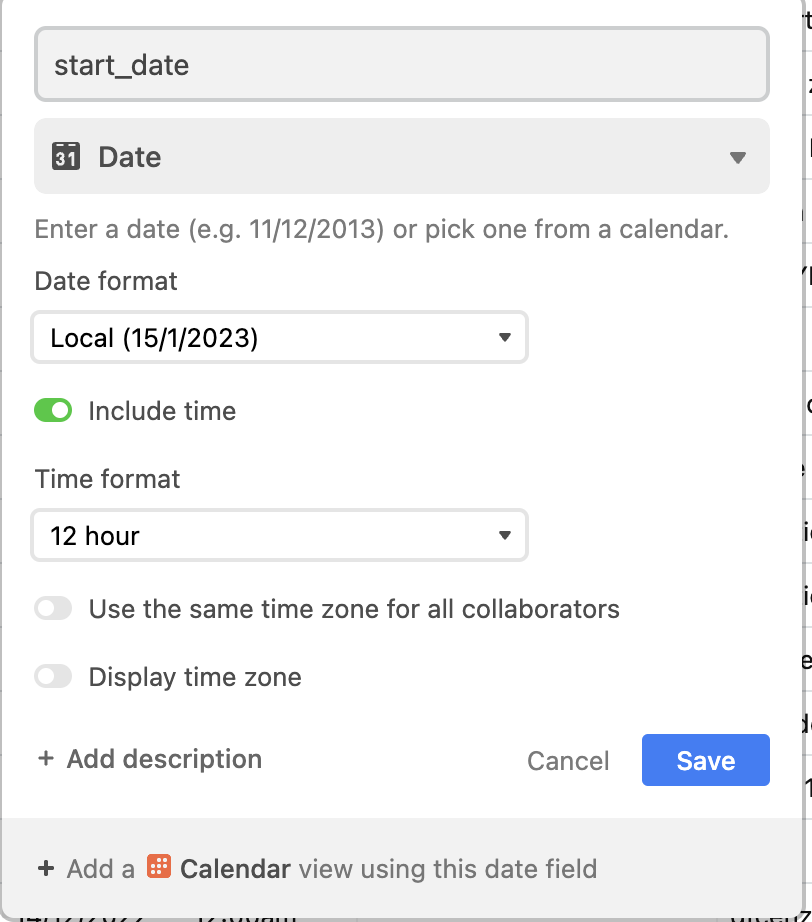Open the Time format 12 hour dropdown
Image resolution: width=812 pixels, height=922 pixels.
point(279,535)
